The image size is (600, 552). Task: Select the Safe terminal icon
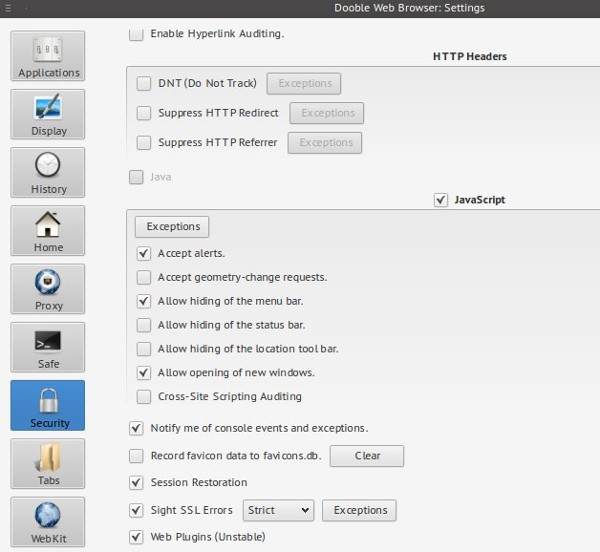pos(48,346)
